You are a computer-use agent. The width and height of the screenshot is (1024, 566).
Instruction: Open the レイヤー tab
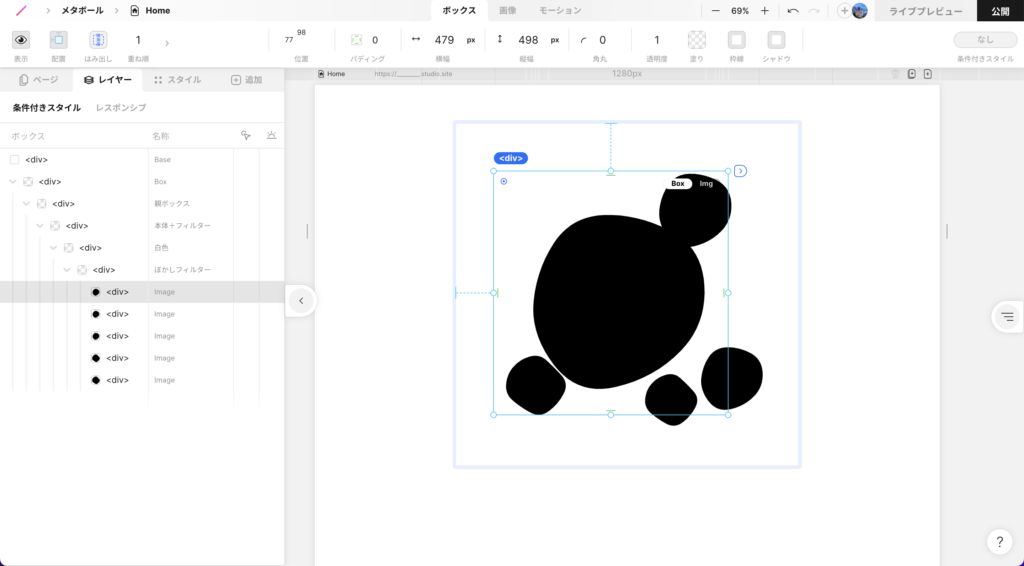coord(108,80)
